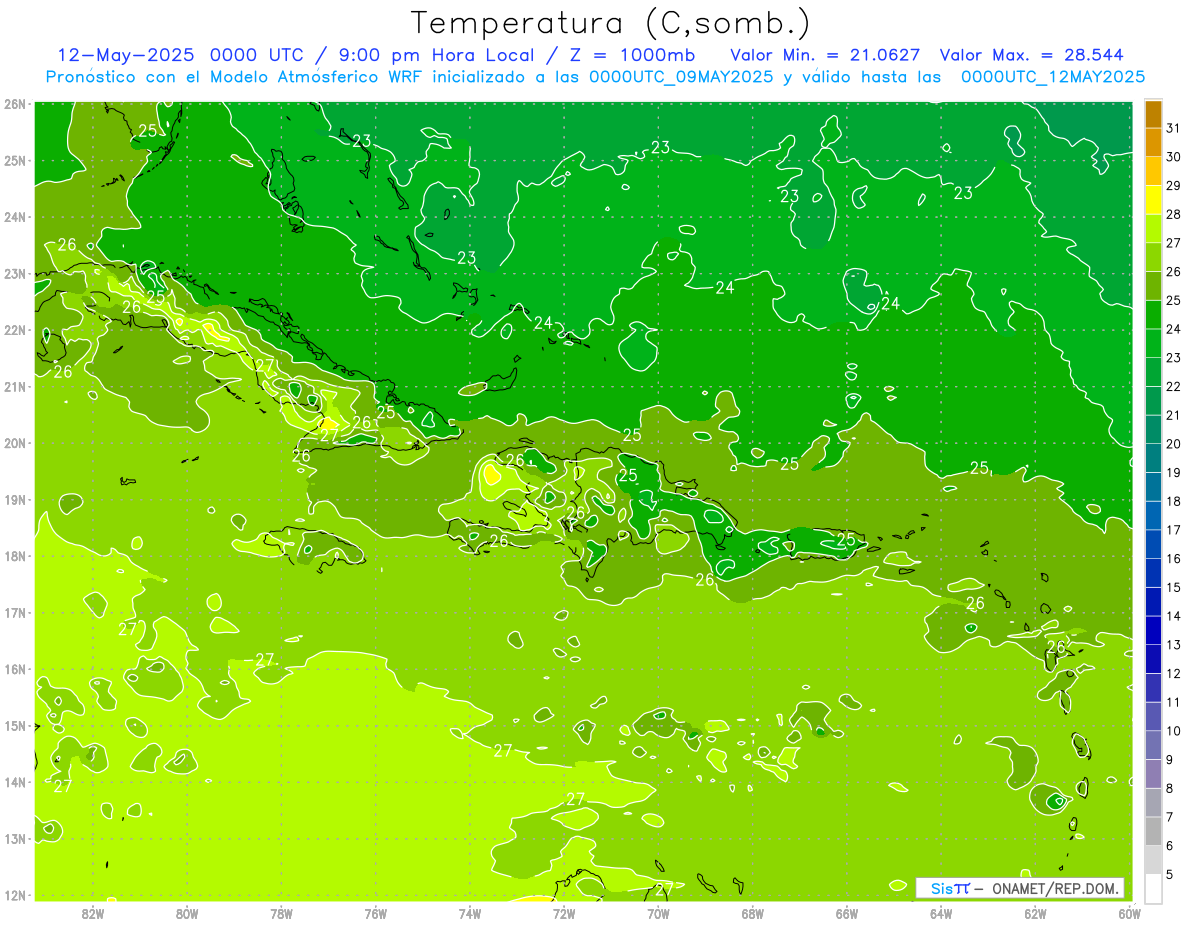1200x927 pixels.
Task: Click the 66W longitude axis label
Action: pyautogui.click(x=846, y=912)
